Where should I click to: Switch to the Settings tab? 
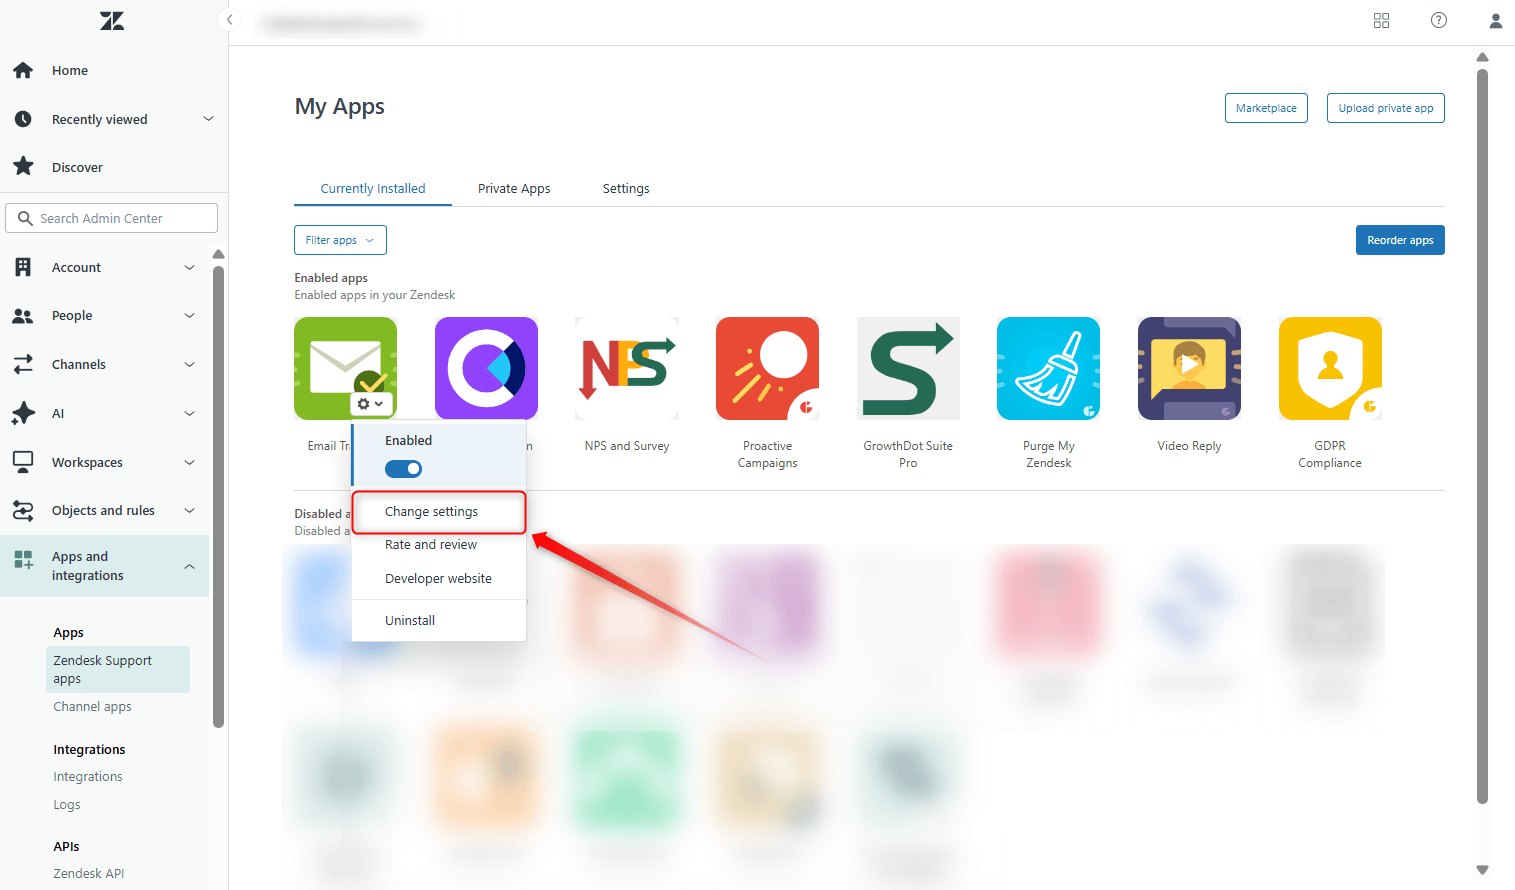click(626, 188)
